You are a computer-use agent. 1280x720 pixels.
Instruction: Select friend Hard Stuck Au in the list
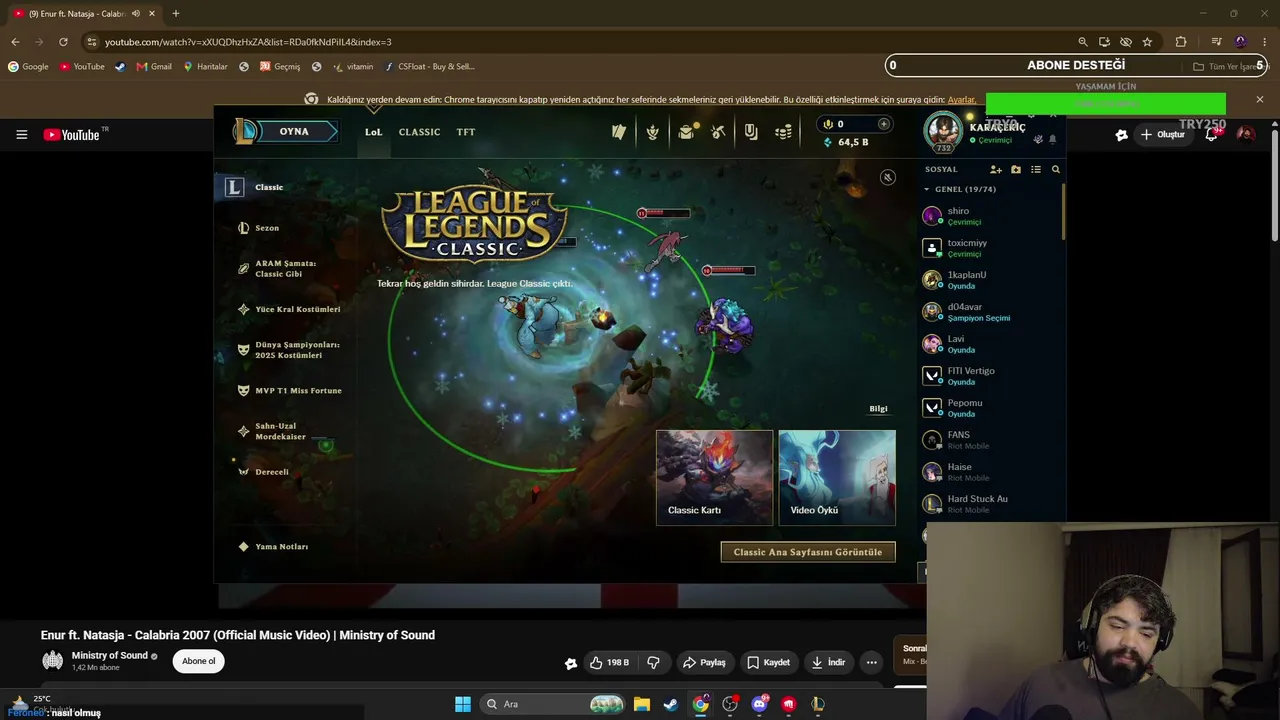pyautogui.click(x=990, y=504)
